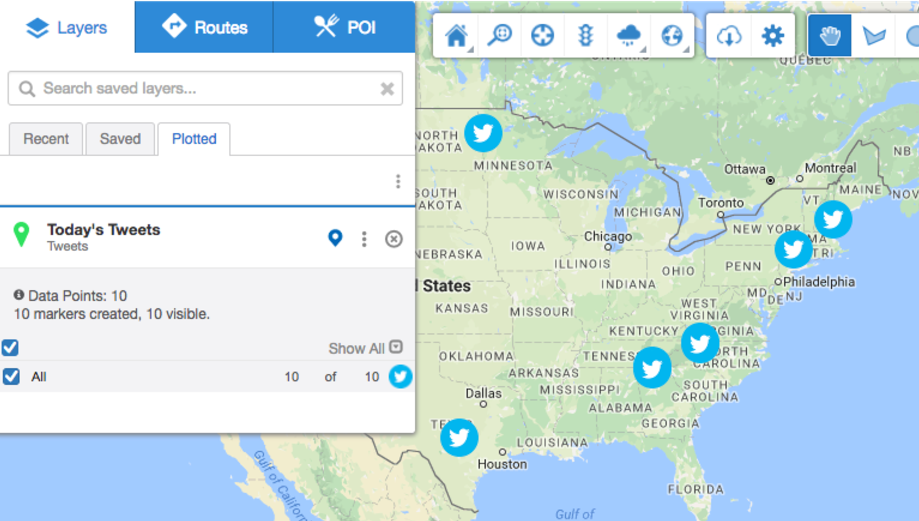Click the Search saved layers field
The image size is (919, 521).
point(205,88)
